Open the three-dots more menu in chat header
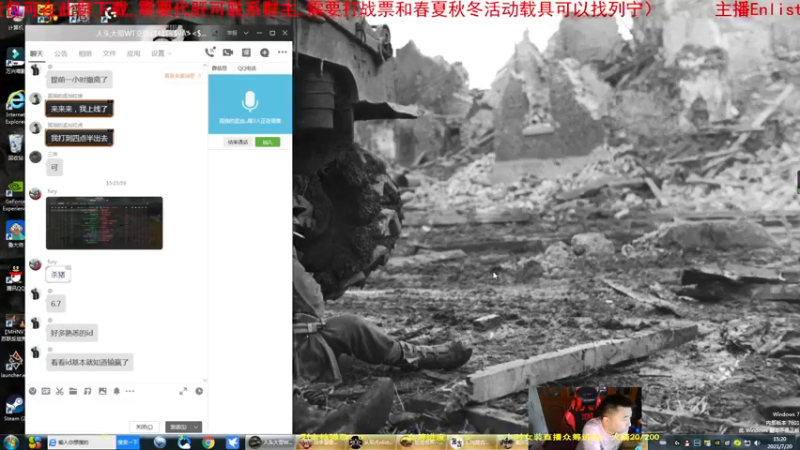 point(282,52)
